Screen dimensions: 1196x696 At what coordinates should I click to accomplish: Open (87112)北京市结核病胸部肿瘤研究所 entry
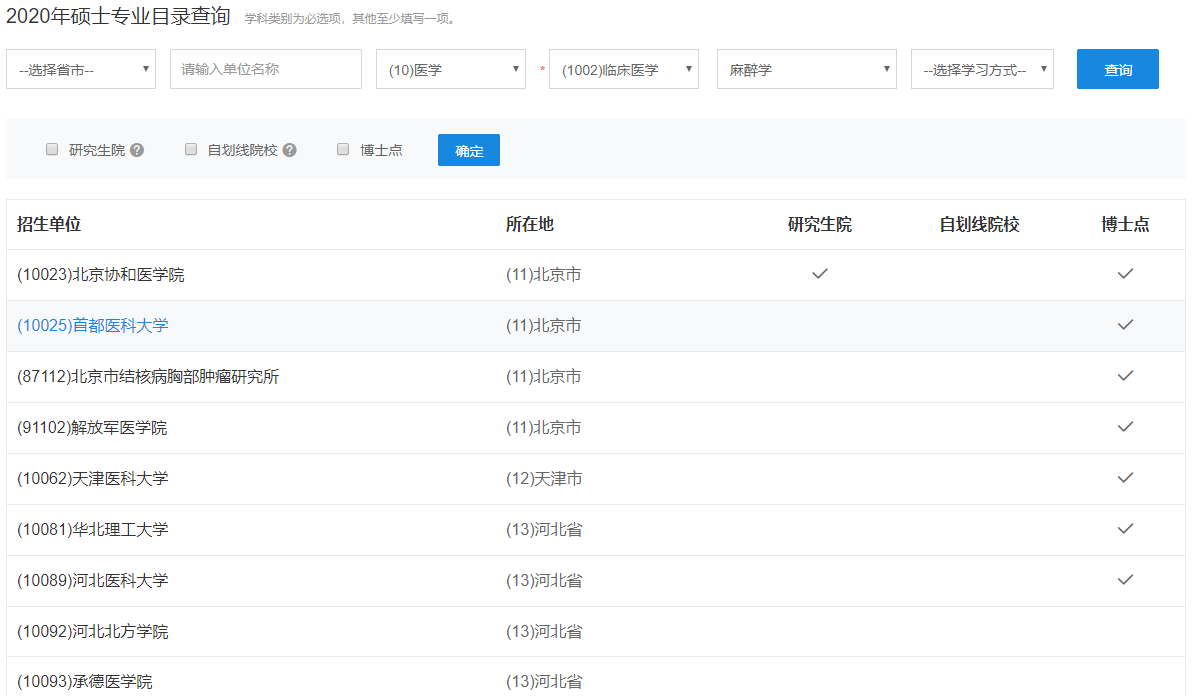click(x=148, y=377)
